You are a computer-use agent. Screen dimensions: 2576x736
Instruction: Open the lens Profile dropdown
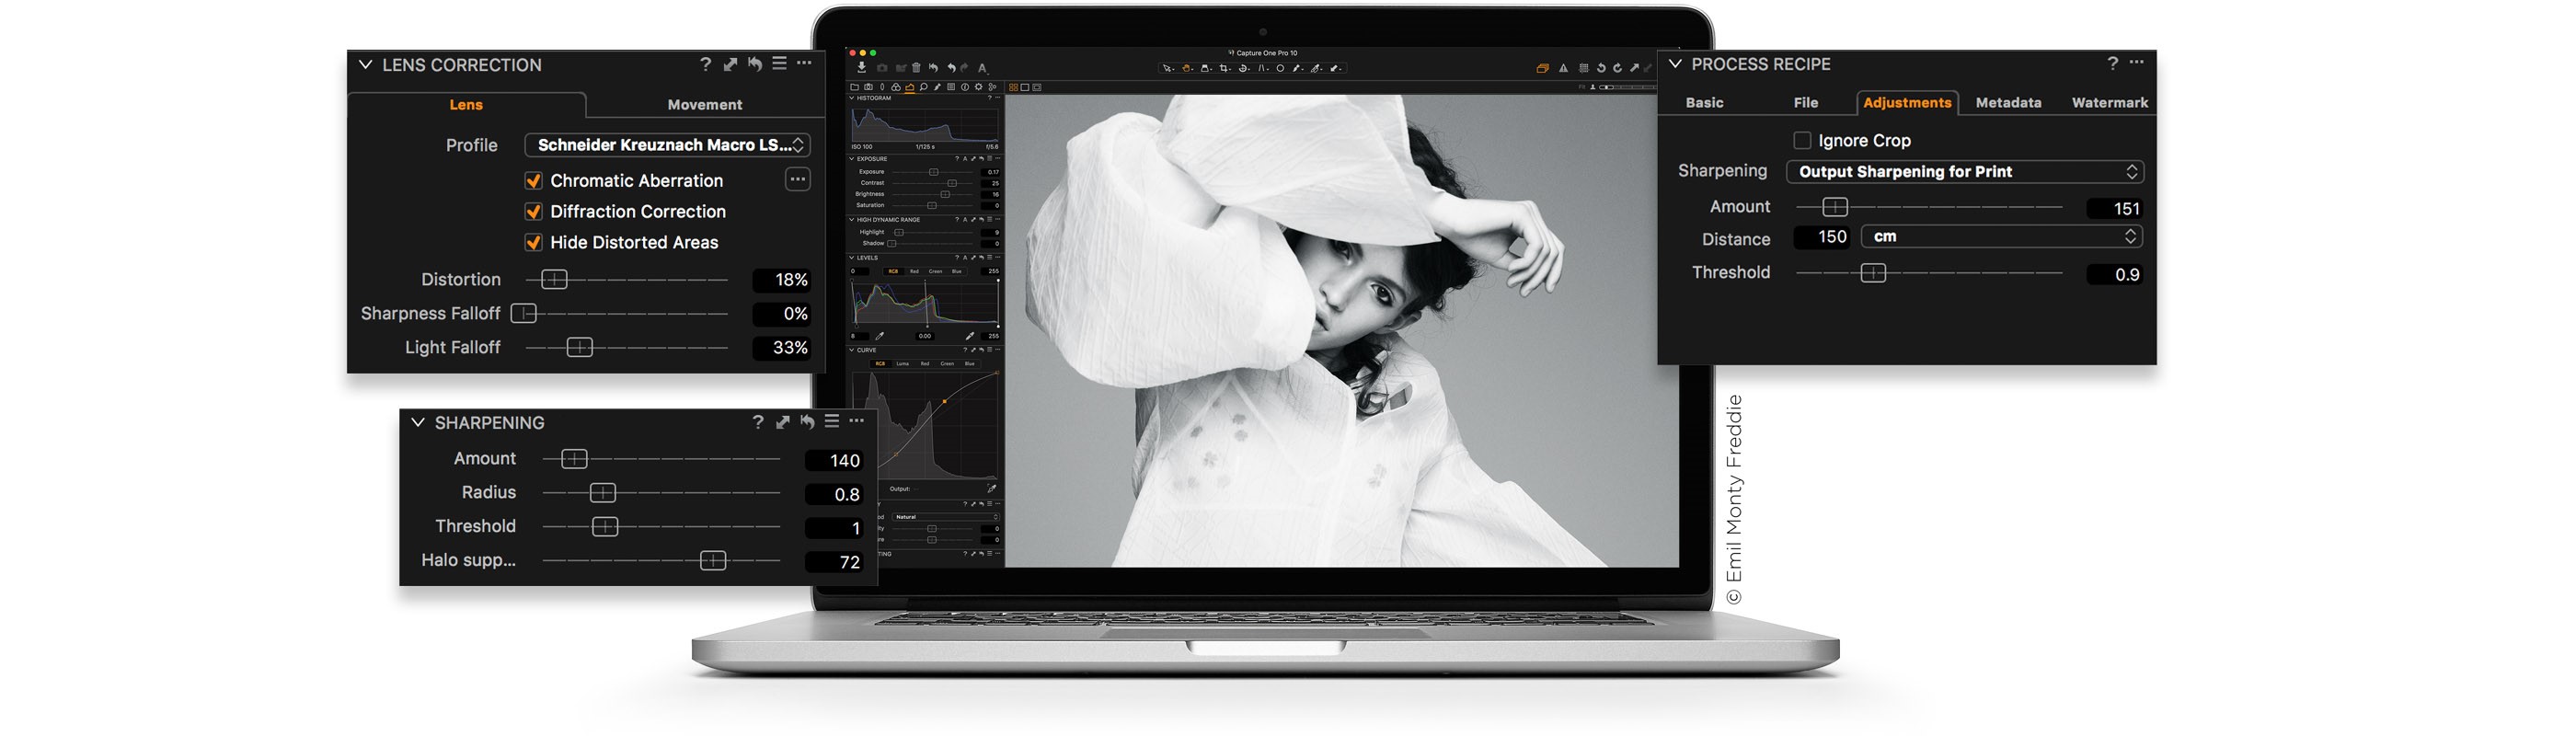tap(667, 145)
